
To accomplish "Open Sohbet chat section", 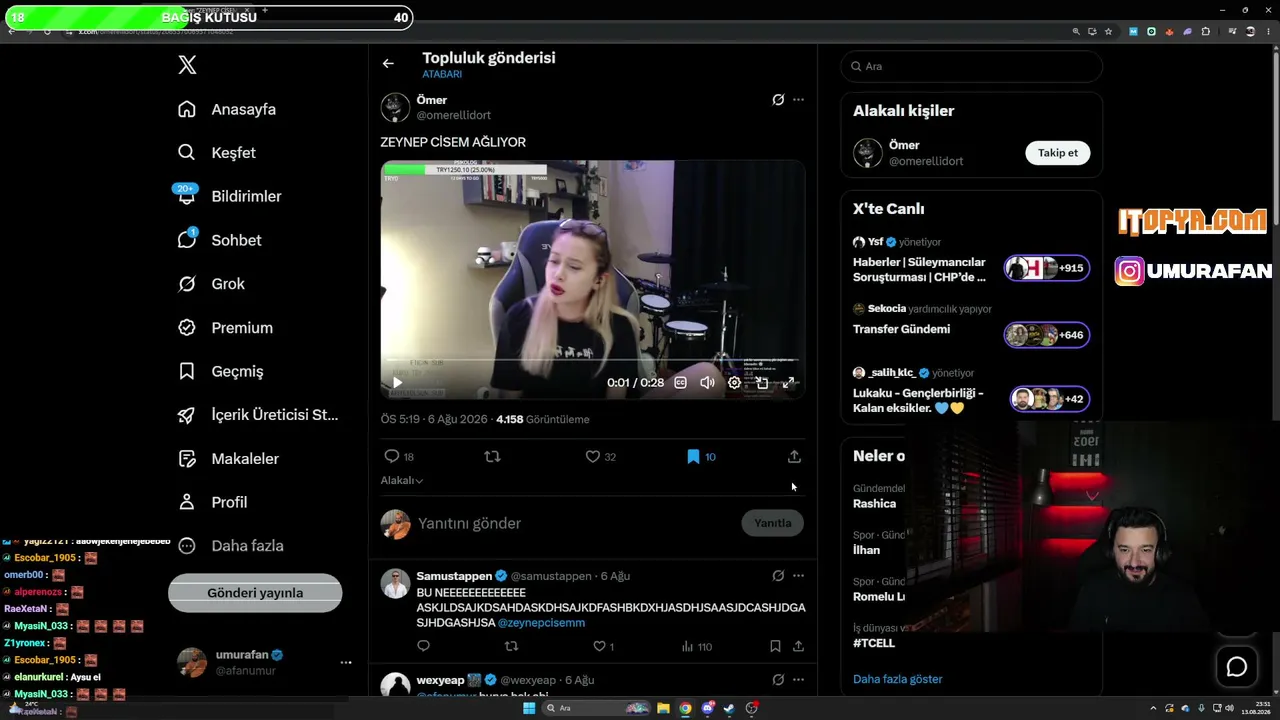I will click(219, 240).
